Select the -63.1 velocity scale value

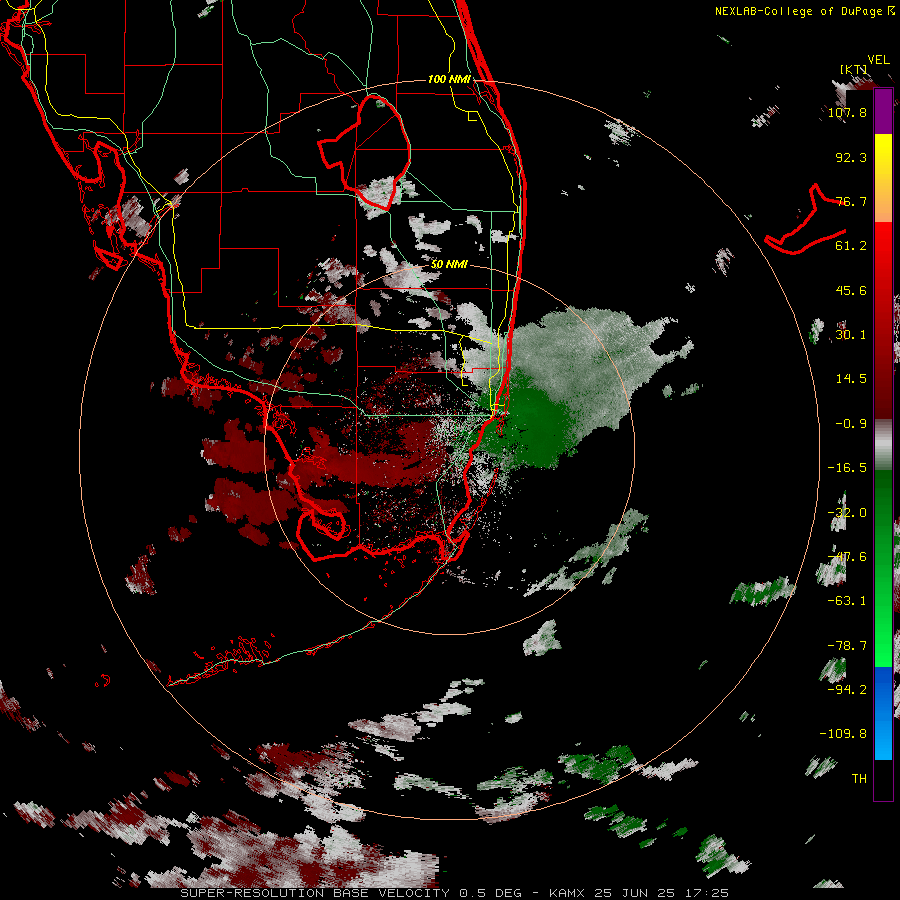pos(847,601)
